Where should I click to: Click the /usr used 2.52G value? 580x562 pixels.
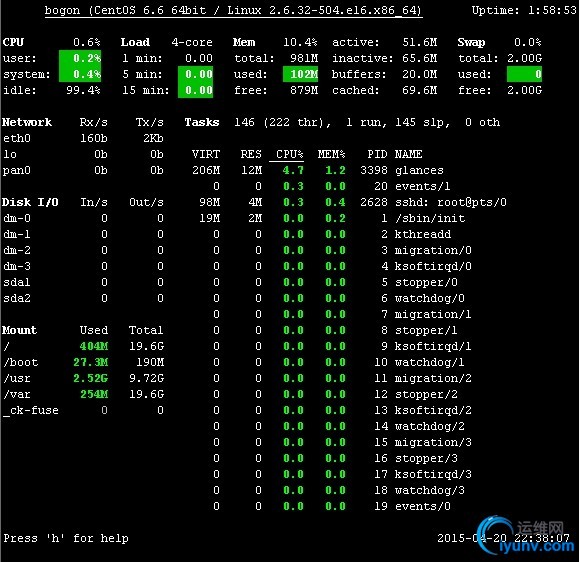pyautogui.click(x=91, y=378)
